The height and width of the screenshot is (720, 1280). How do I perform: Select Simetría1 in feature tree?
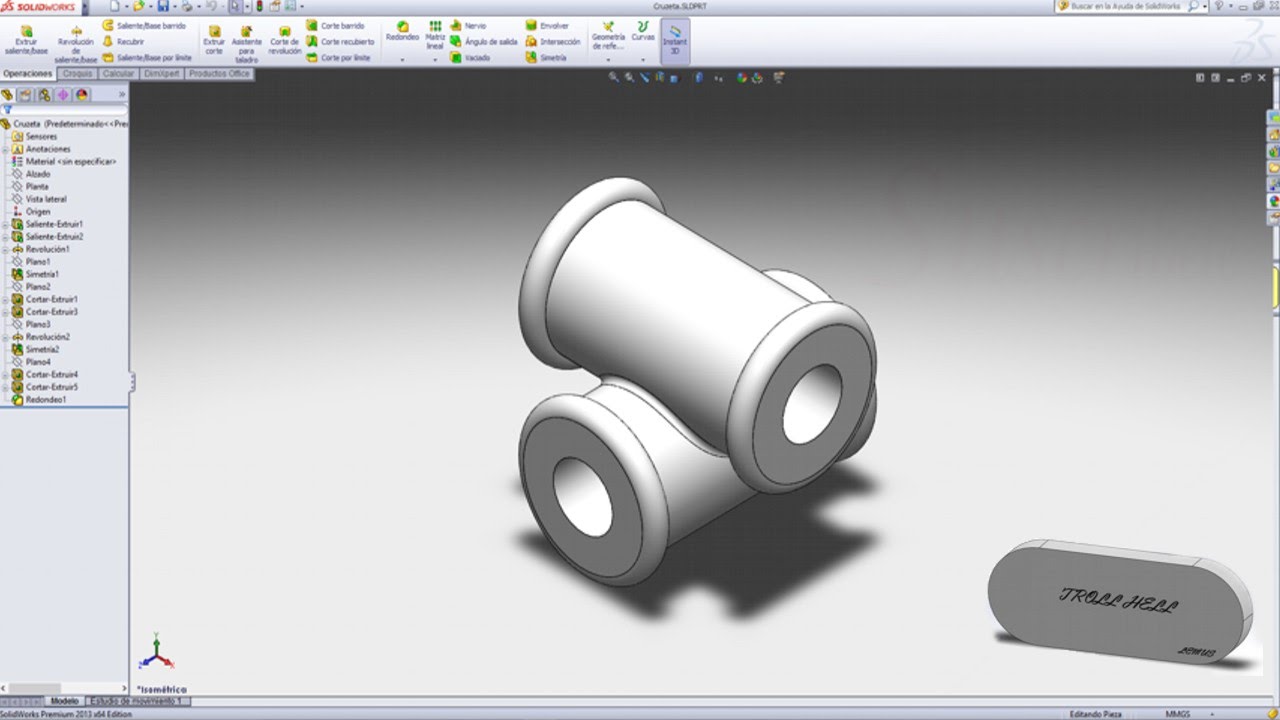tap(35, 274)
